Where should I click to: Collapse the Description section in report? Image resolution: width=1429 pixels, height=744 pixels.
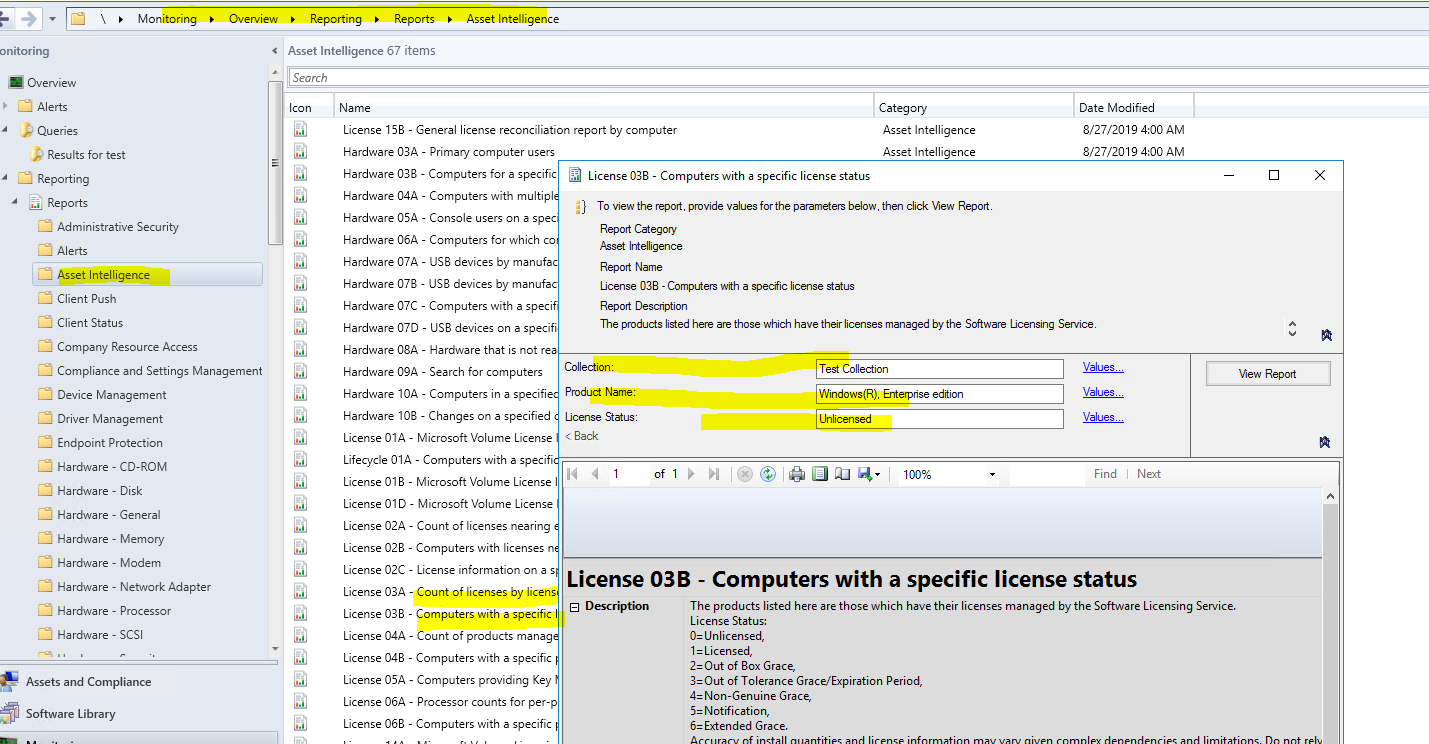coord(575,607)
